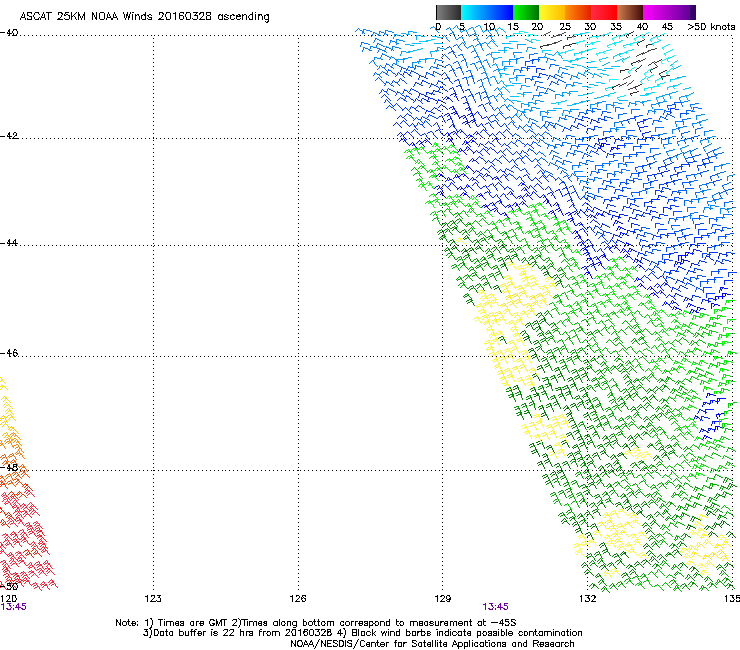Select the gray 0-5 knots color swatch

pos(448,12)
